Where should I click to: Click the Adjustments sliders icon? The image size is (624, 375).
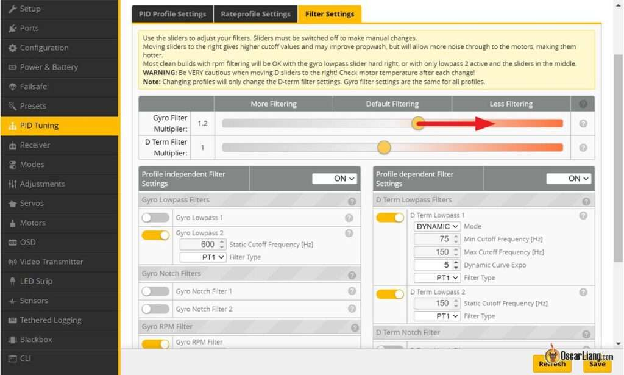point(12,184)
